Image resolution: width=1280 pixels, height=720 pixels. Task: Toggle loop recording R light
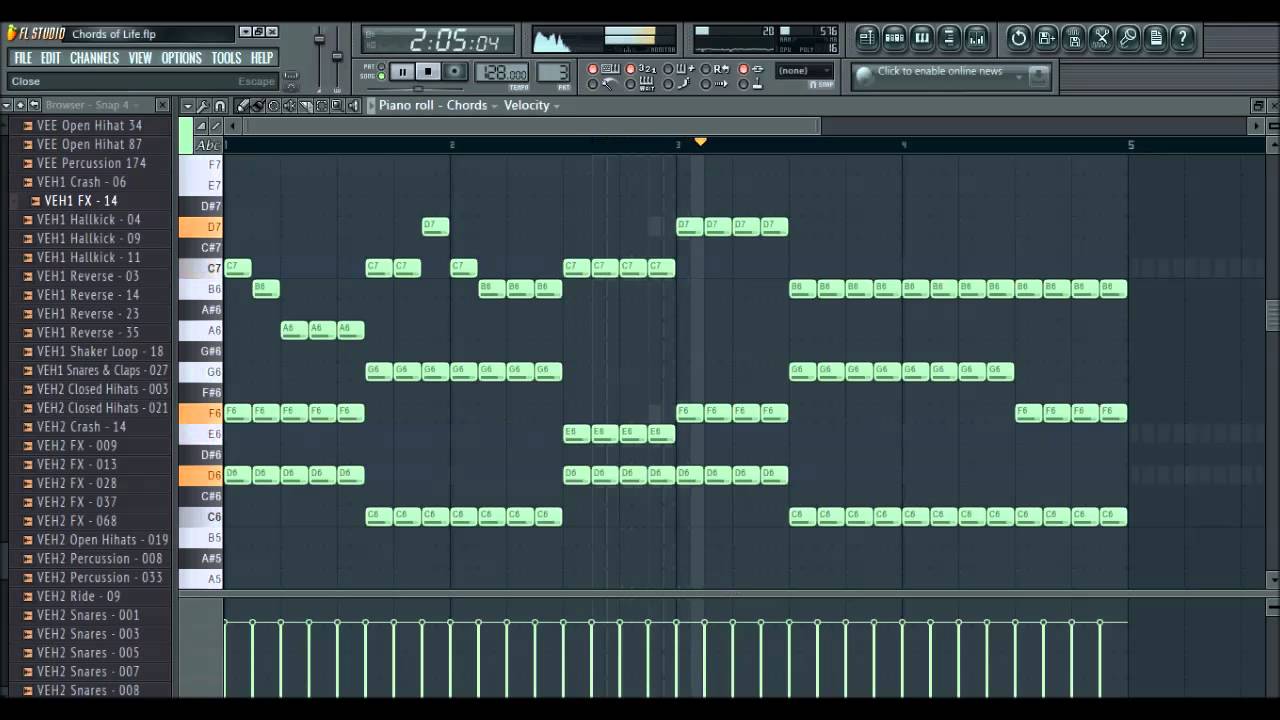click(x=706, y=69)
